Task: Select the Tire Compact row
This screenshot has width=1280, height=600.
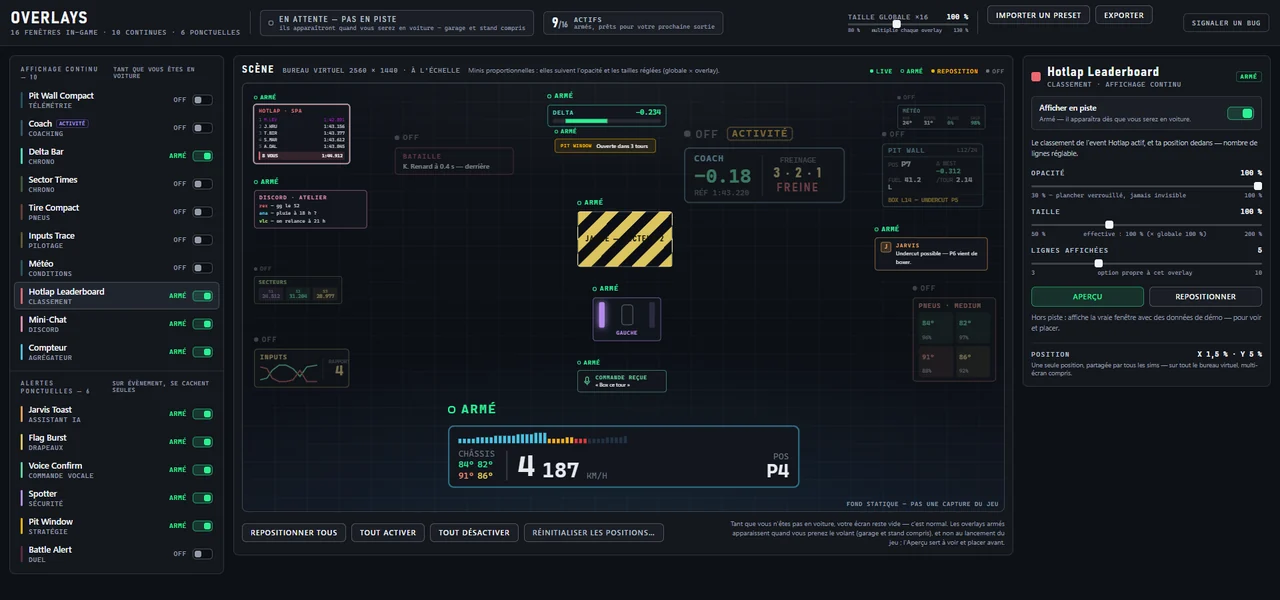Action: (x=117, y=212)
